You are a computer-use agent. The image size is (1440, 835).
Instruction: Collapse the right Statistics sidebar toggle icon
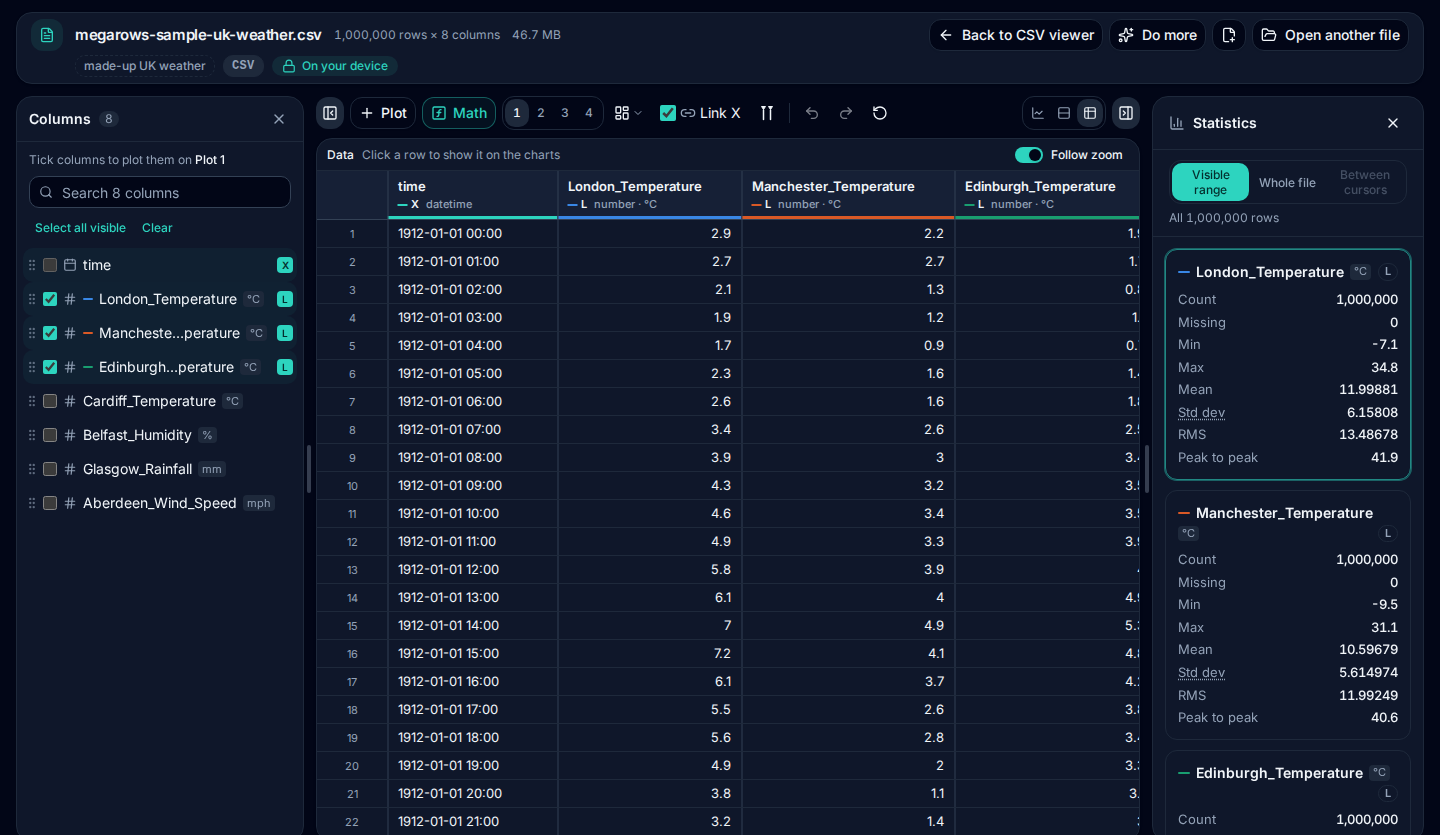click(1126, 113)
